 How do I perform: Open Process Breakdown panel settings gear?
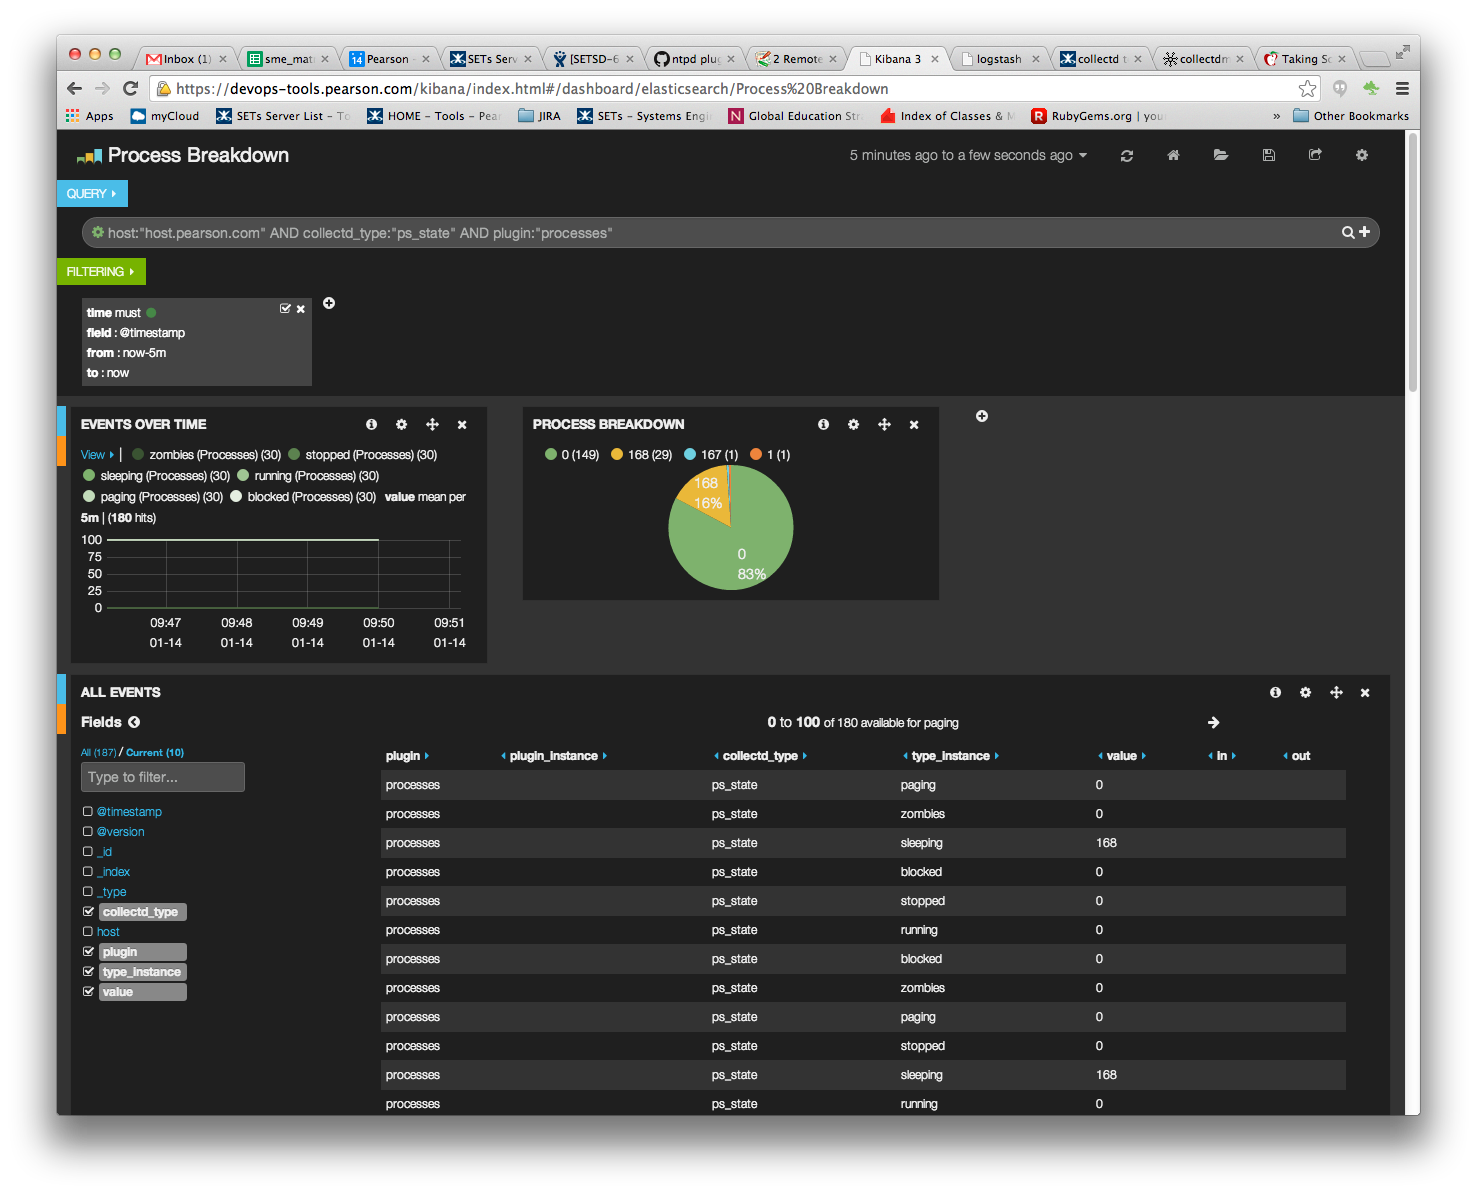pyautogui.click(x=853, y=424)
